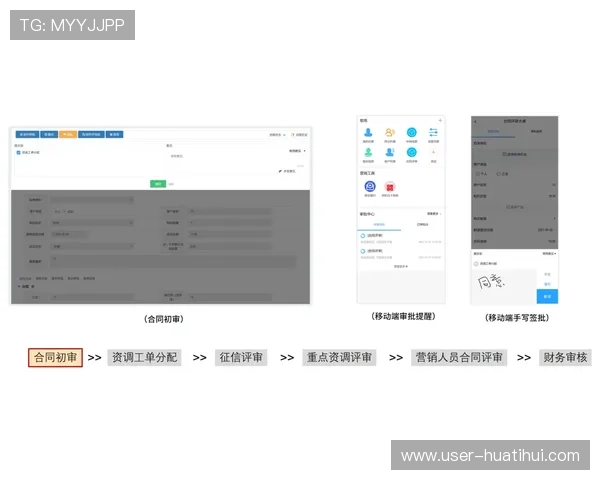Tap the teal circle icon in the first app row

[411, 132]
